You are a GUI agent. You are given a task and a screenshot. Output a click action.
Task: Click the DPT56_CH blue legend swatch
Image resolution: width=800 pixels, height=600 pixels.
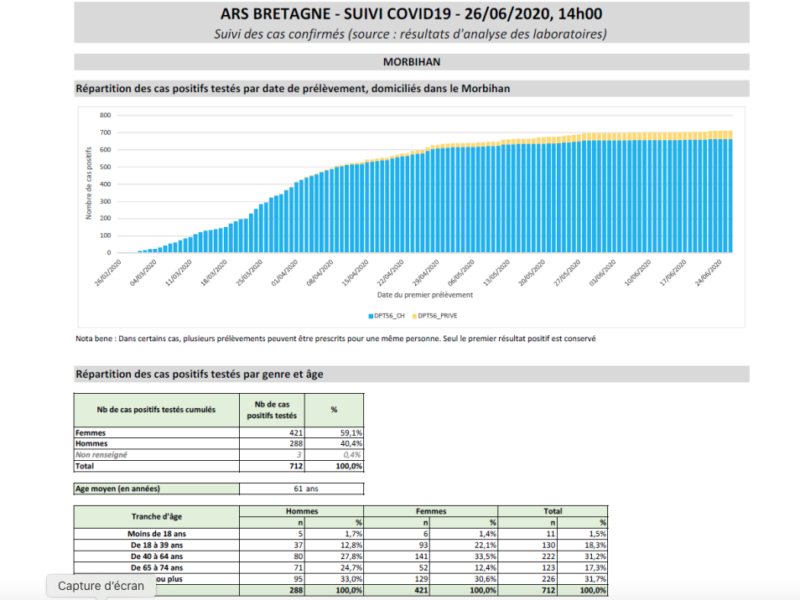pos(368,316)
